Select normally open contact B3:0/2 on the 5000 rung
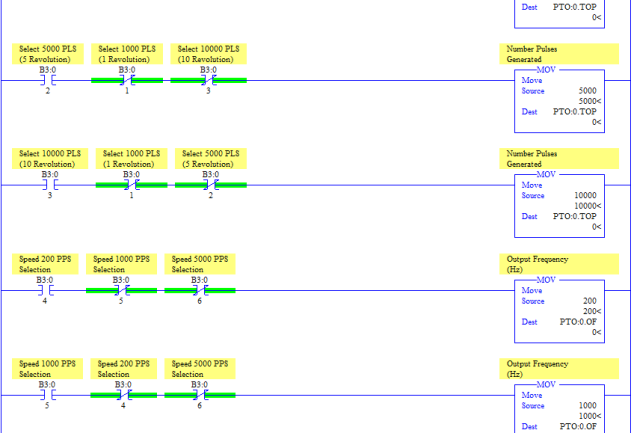Viewport: 634px width, 433px height. [48, 80]
